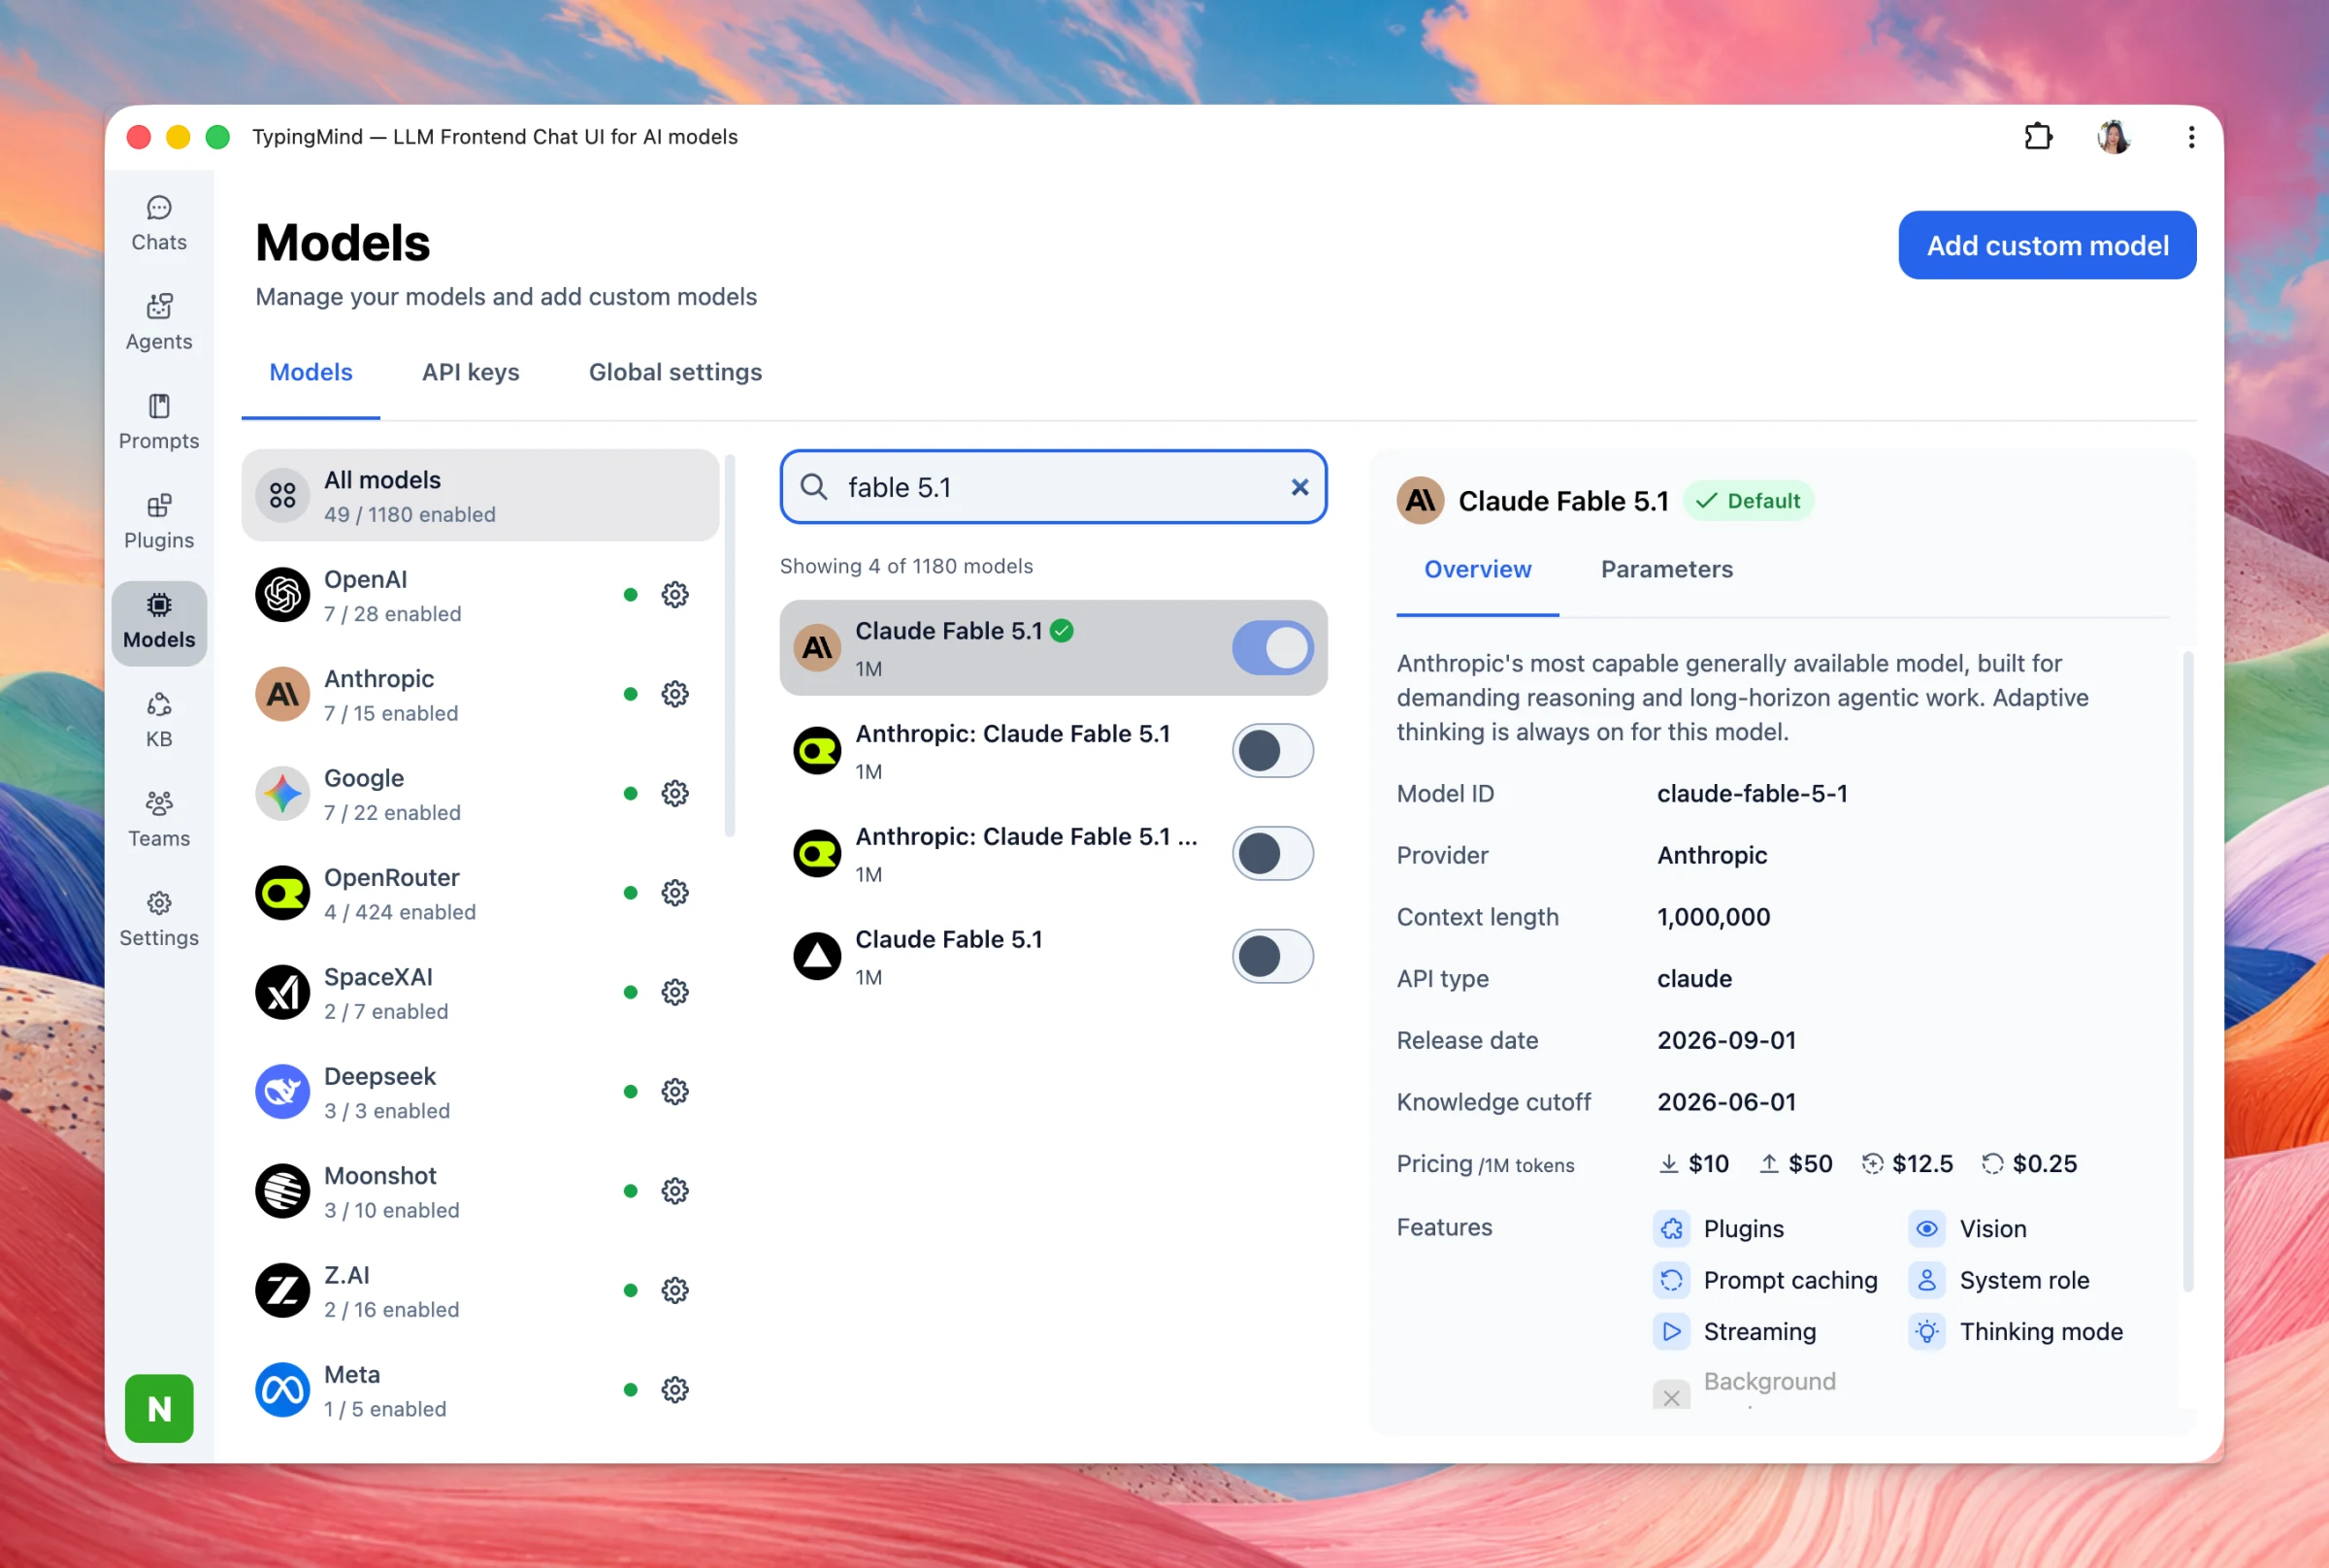This screenshot has height=1568, width=2329.
Task: Open Anthropic provider gear settings
Action: point(675,694)
